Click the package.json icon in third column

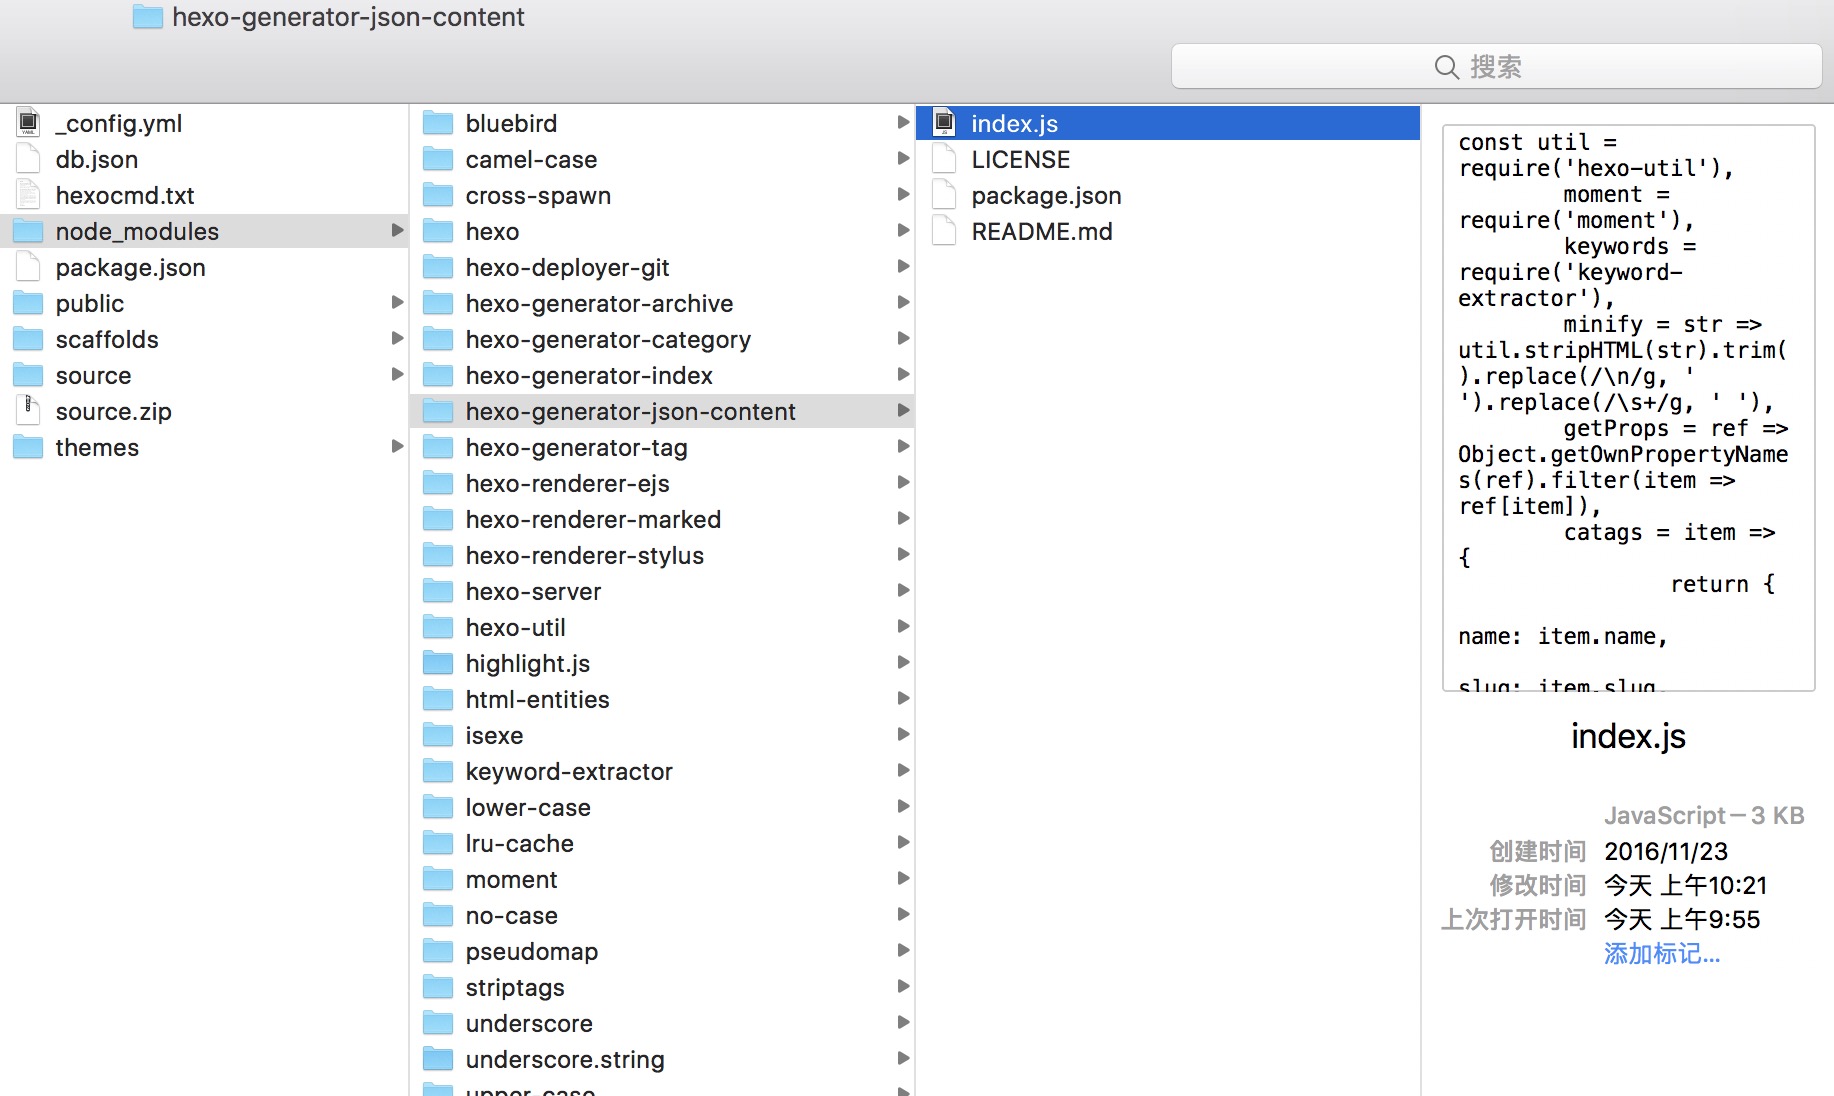coord(944,195)
